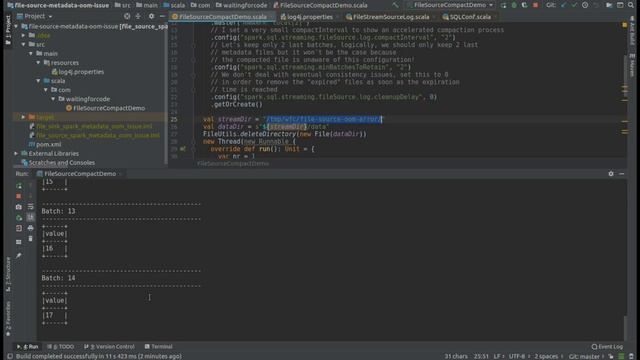
Task: Hide the Run panel with minus icon
Action: click(622, 174)
